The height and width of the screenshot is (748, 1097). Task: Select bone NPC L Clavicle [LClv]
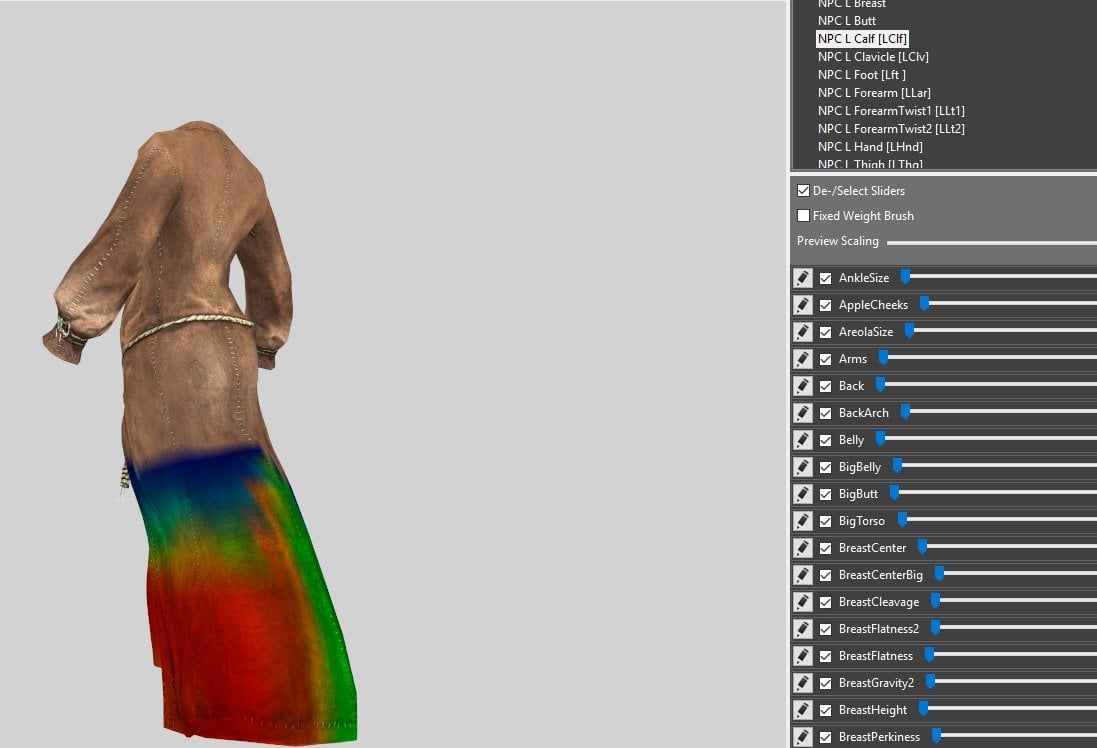click(873, 57)
